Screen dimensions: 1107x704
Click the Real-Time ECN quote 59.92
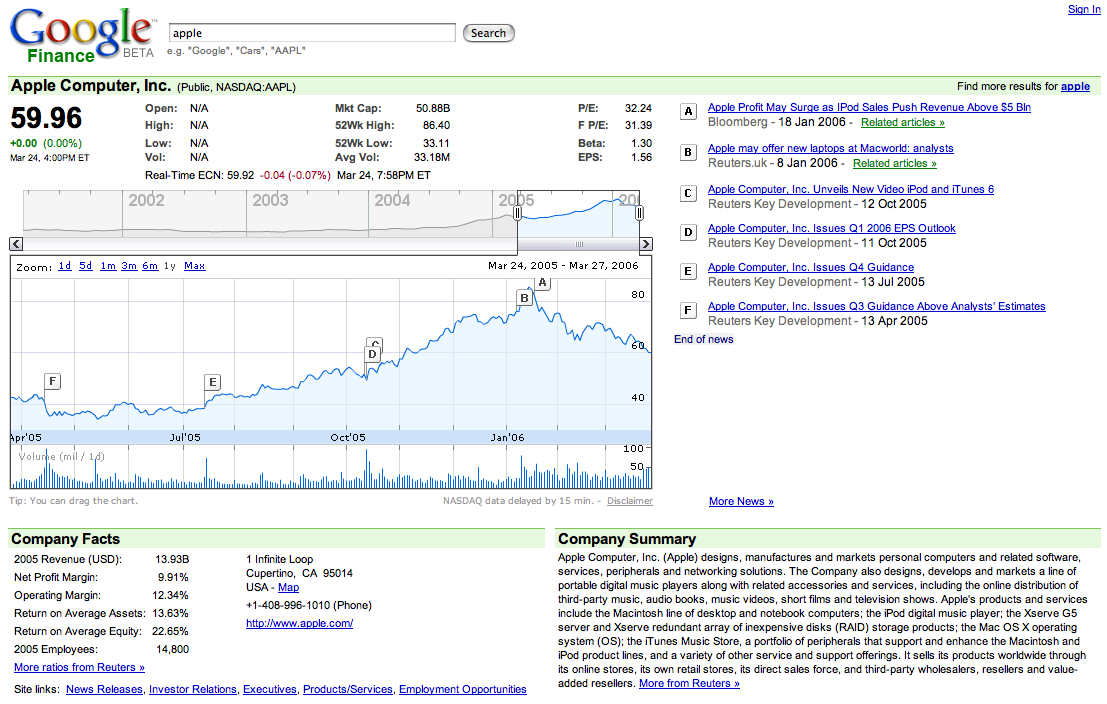(x=240, y=175)
